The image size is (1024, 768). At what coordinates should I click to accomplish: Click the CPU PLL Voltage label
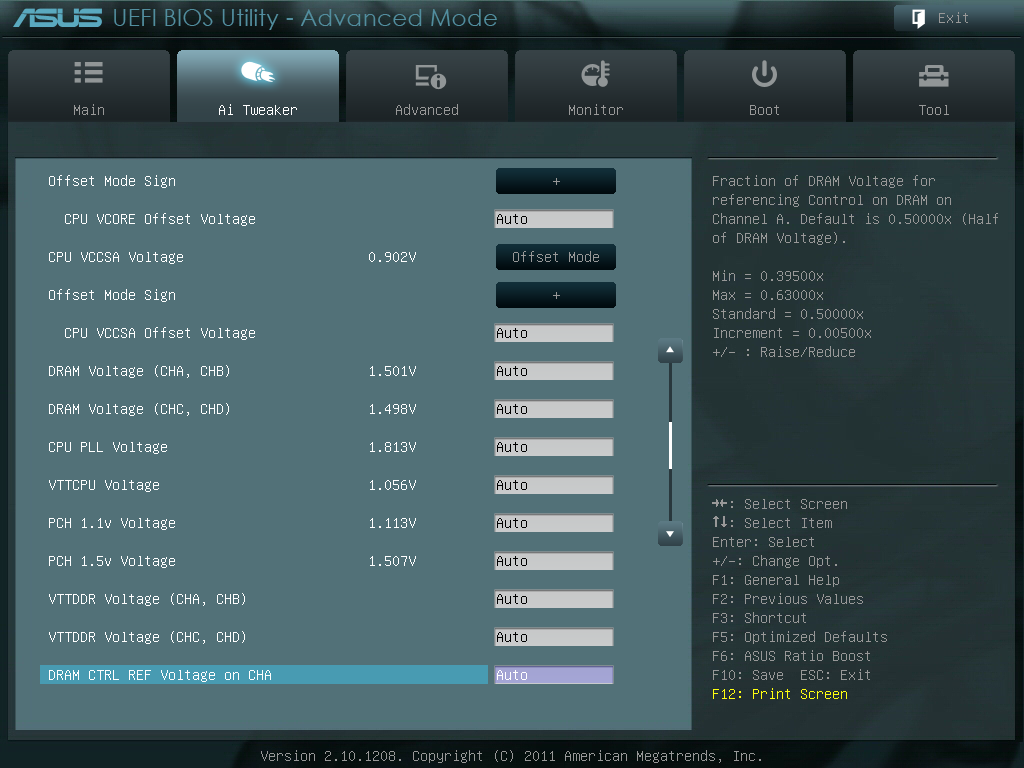click(x=108, y=447)
